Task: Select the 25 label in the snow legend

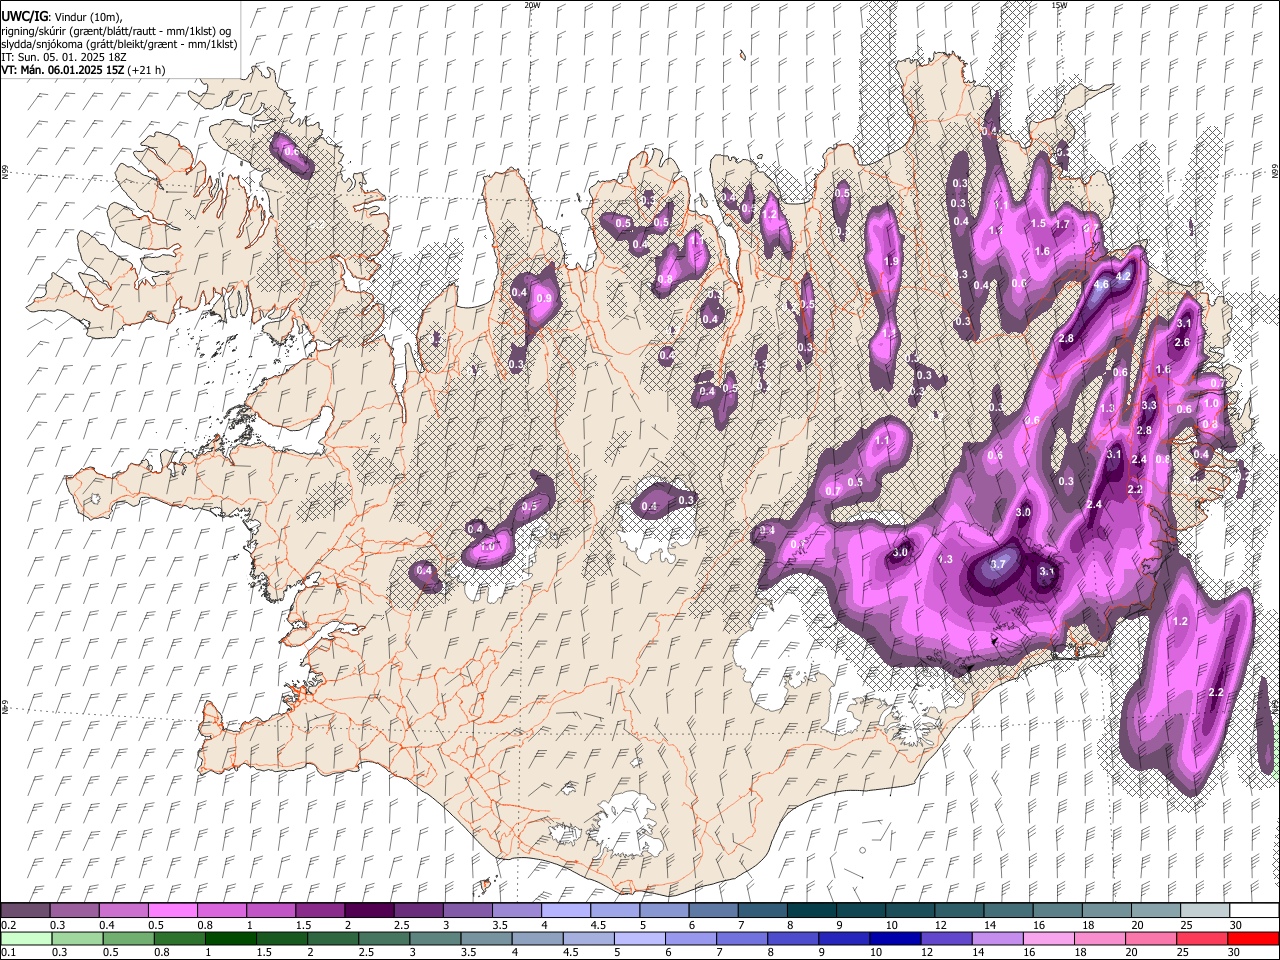Action: [x=1187, y=925]
